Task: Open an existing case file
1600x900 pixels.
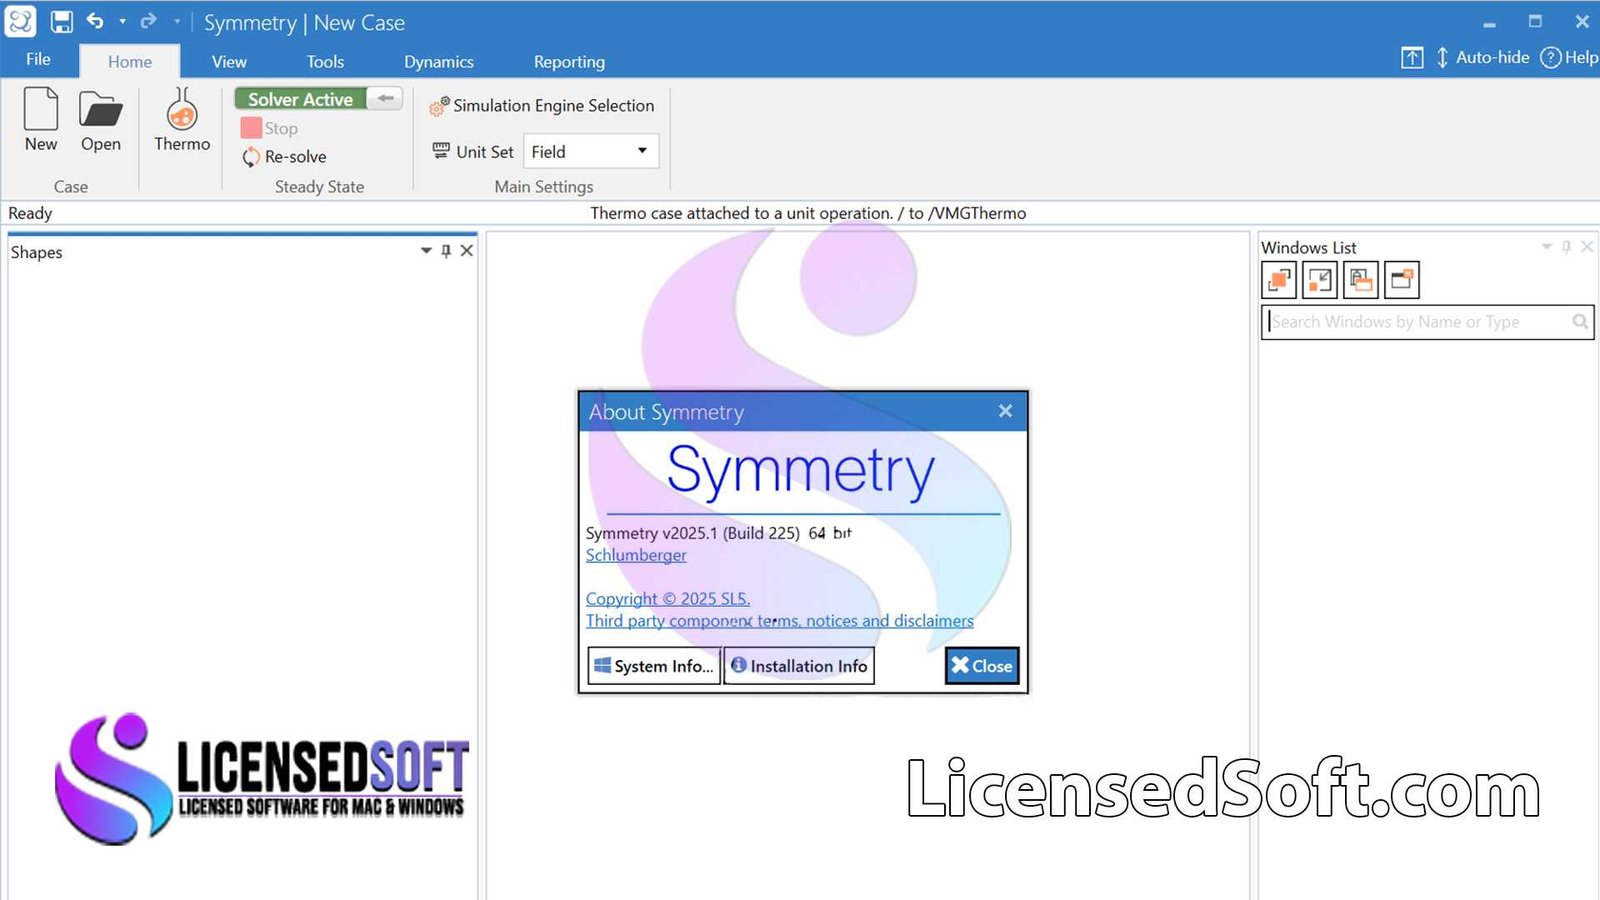Action: [x=100, y=120]
